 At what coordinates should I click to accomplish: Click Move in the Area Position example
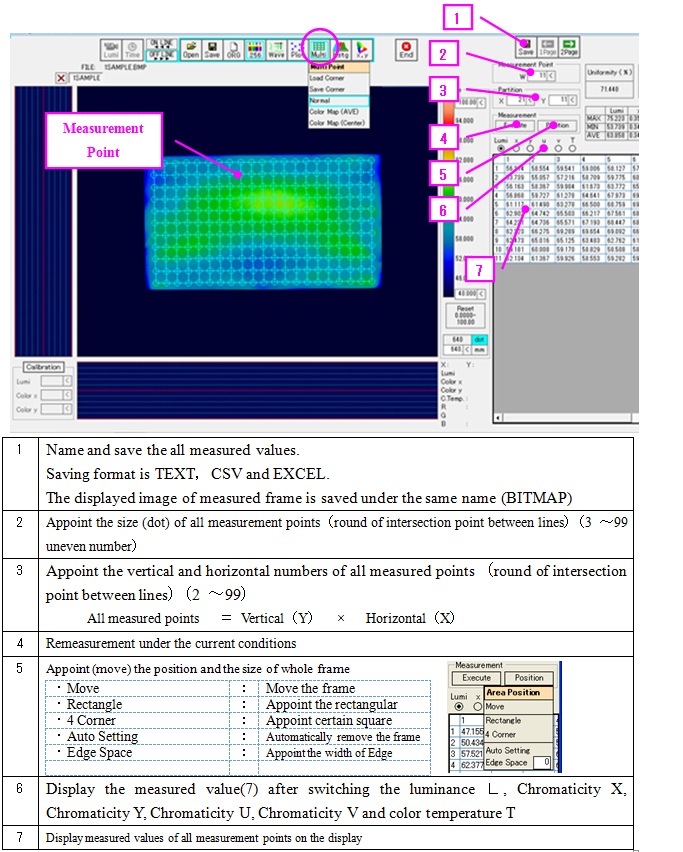coord(518,706)
